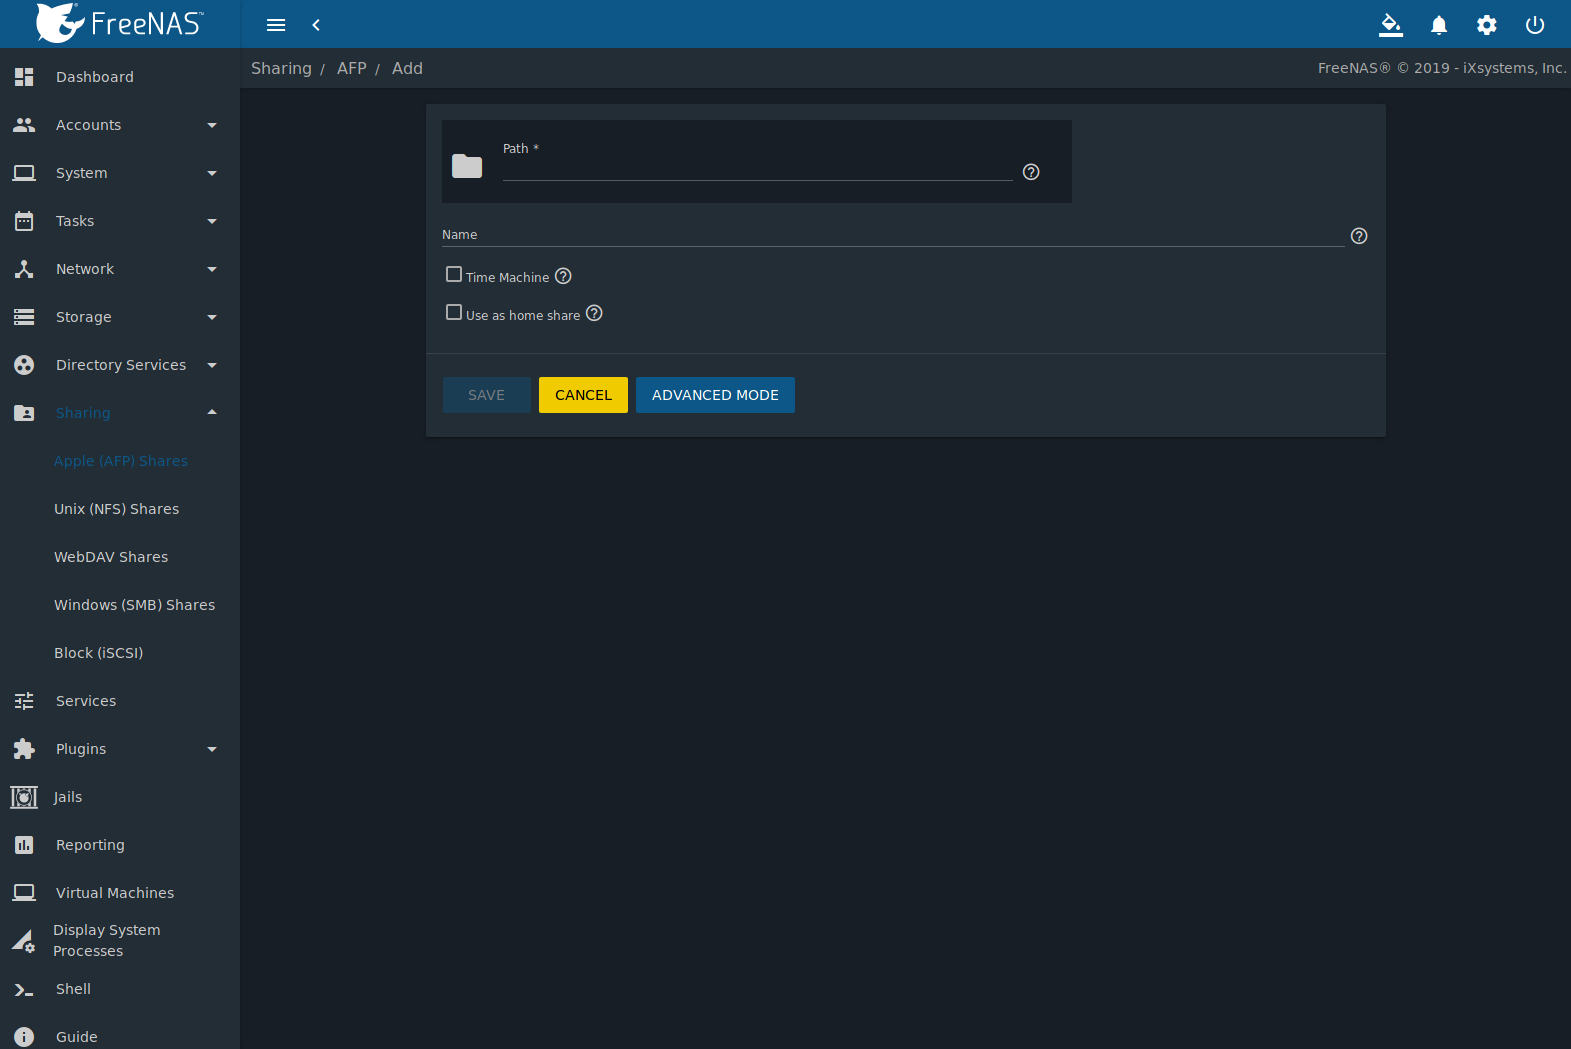Click the System laptop icon
Screen dimensions: 1571x1049
click(x=24, y=173)
